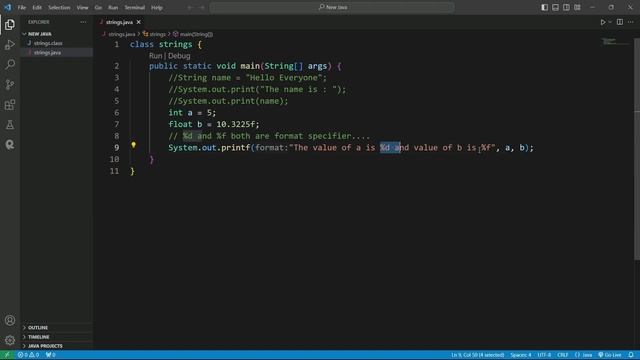Image resolution: width=640 pixels, height=360 pixels.
Task: Collapse the NEW JAVA folder
Action: click(x=57, y=34)
